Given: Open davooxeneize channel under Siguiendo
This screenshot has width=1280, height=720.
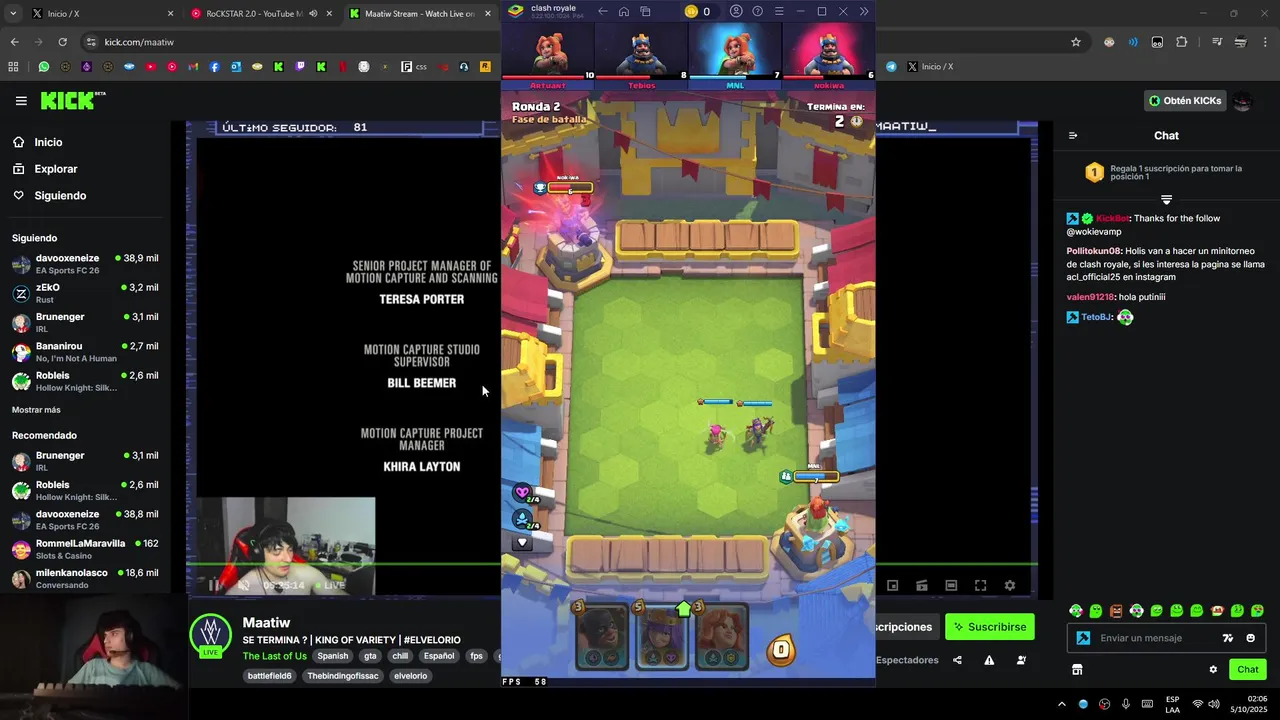Looking at the screenshot, I should click(85, 264).
